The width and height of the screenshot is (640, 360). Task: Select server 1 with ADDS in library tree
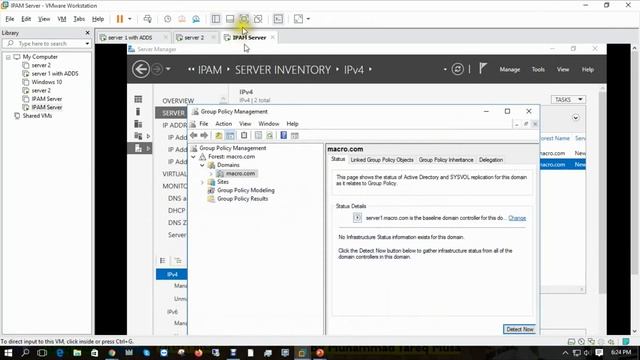point(55,73)
